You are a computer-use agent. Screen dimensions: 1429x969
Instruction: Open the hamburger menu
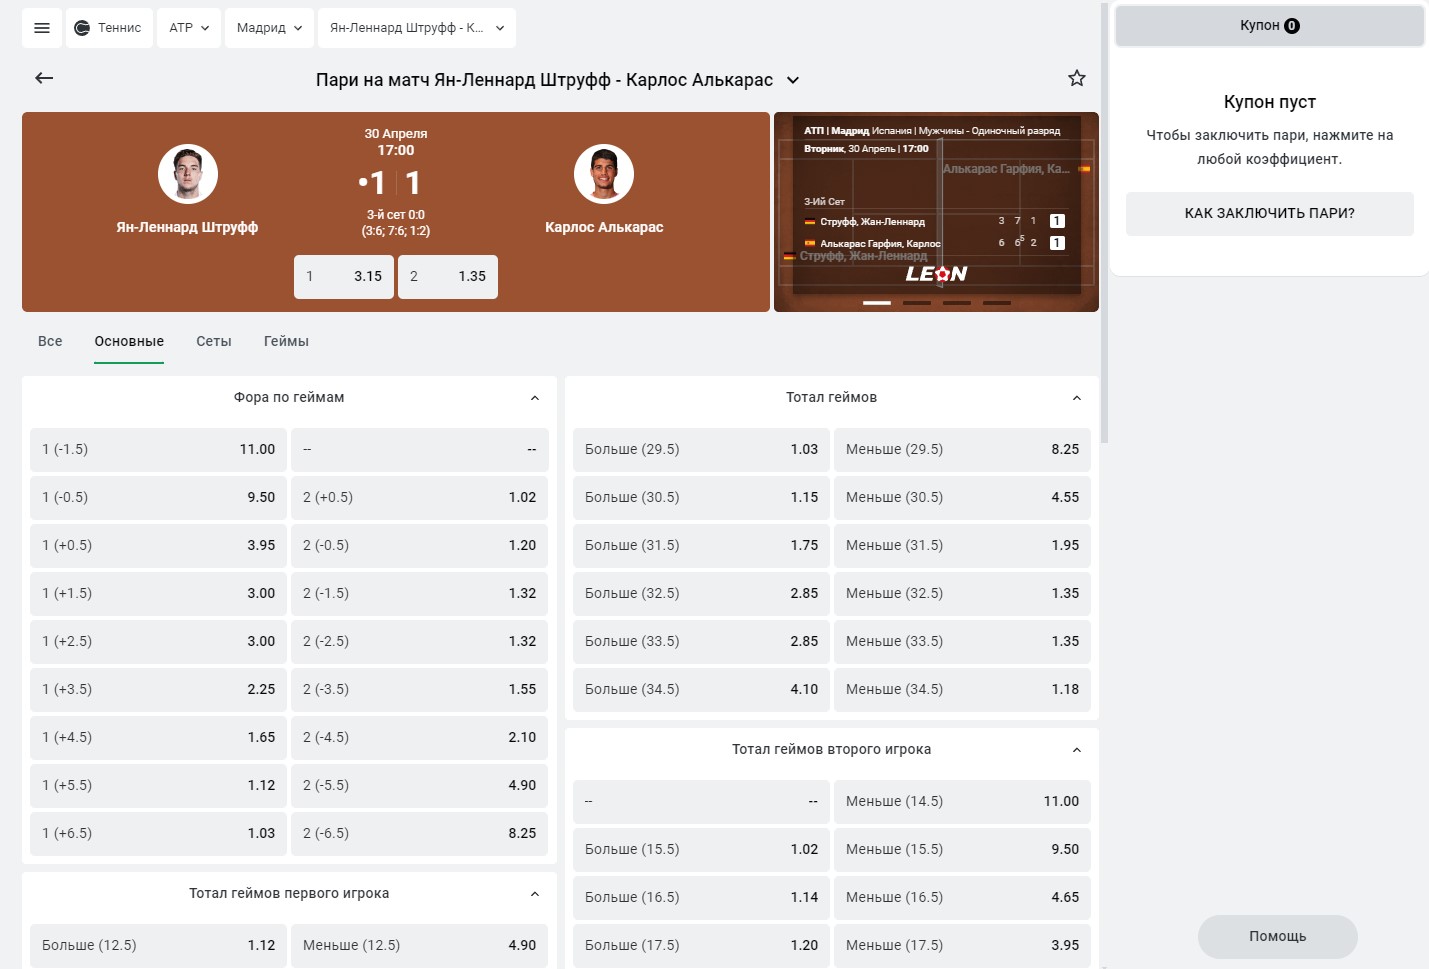(x=42, y=28)
